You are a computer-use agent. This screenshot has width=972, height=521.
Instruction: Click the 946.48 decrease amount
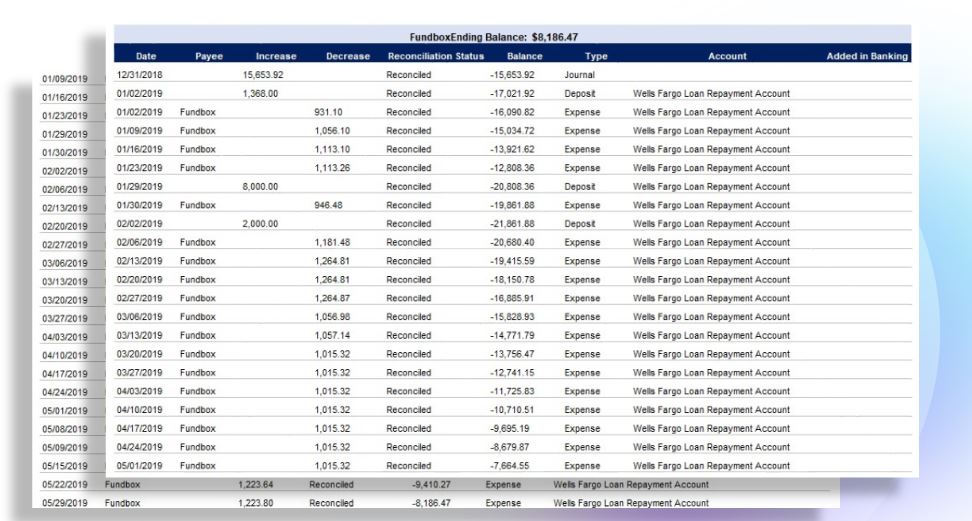pyautogui.click(x=328, y=205)
